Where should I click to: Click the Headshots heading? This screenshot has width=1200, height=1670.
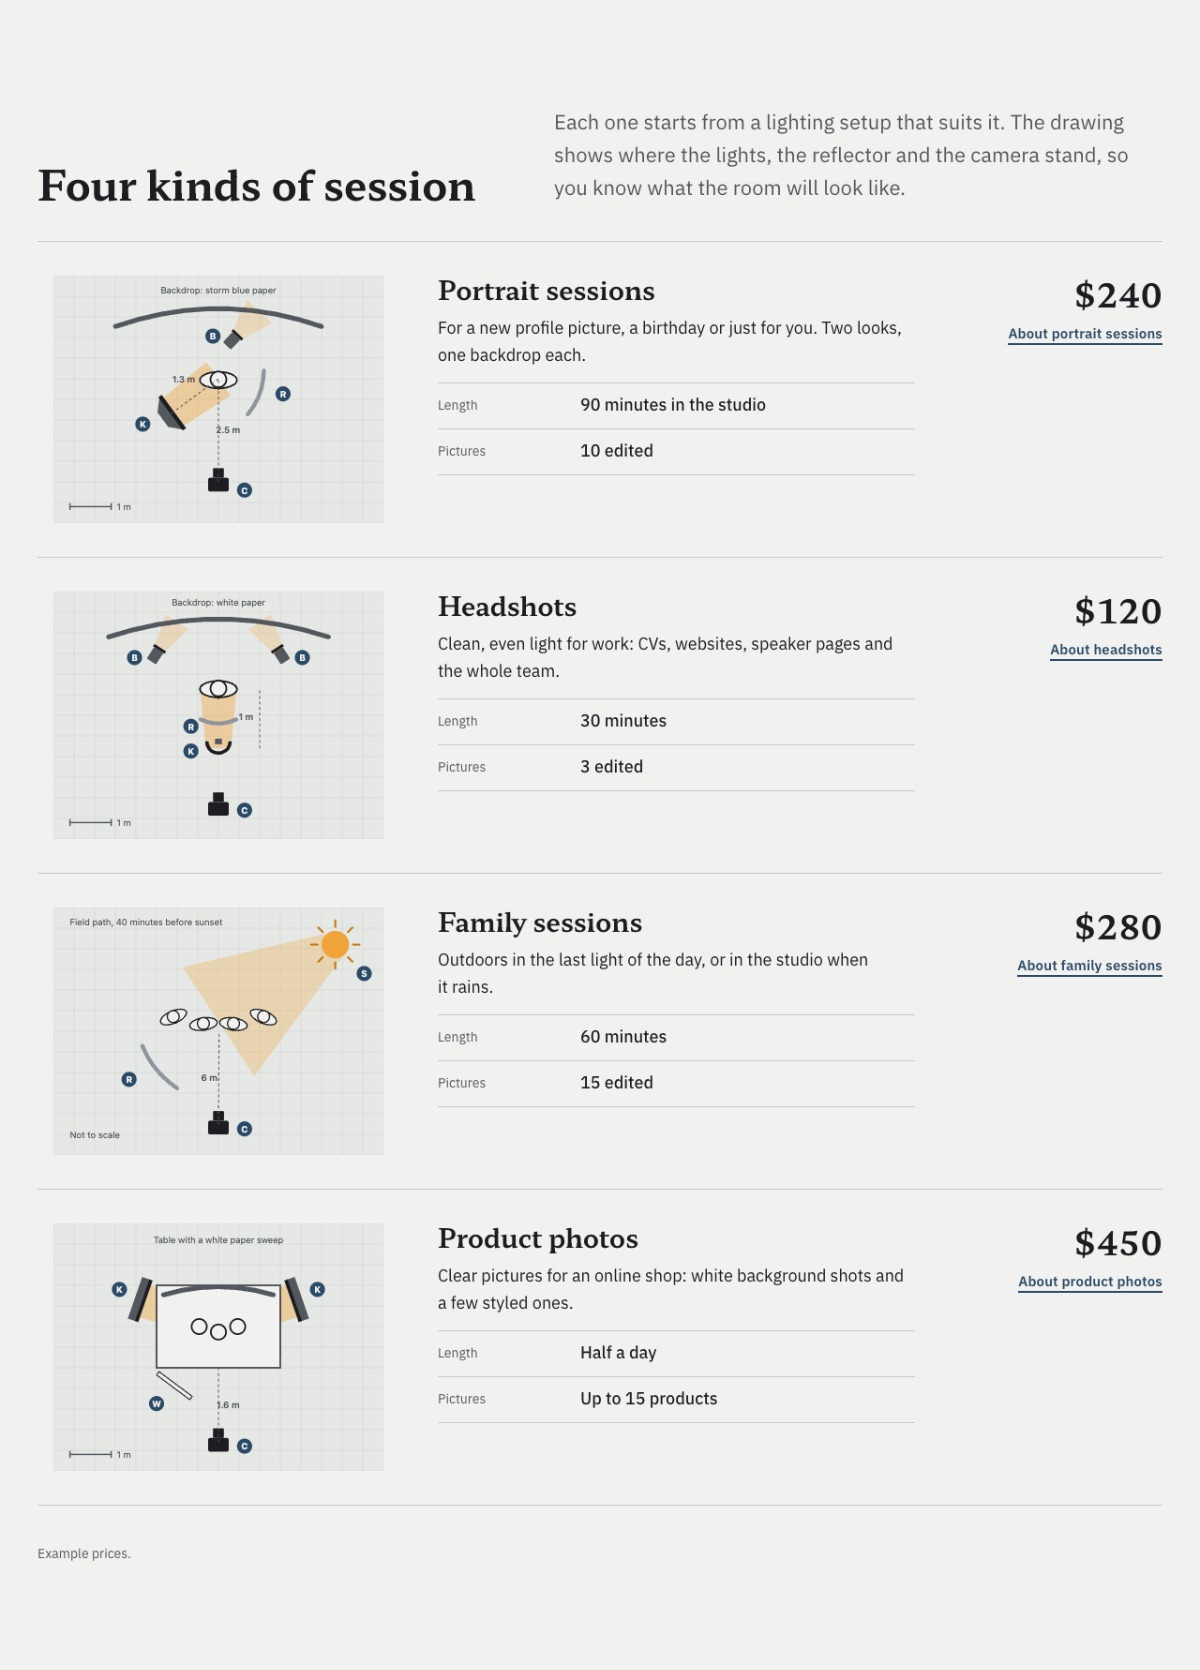coord(507,607)
